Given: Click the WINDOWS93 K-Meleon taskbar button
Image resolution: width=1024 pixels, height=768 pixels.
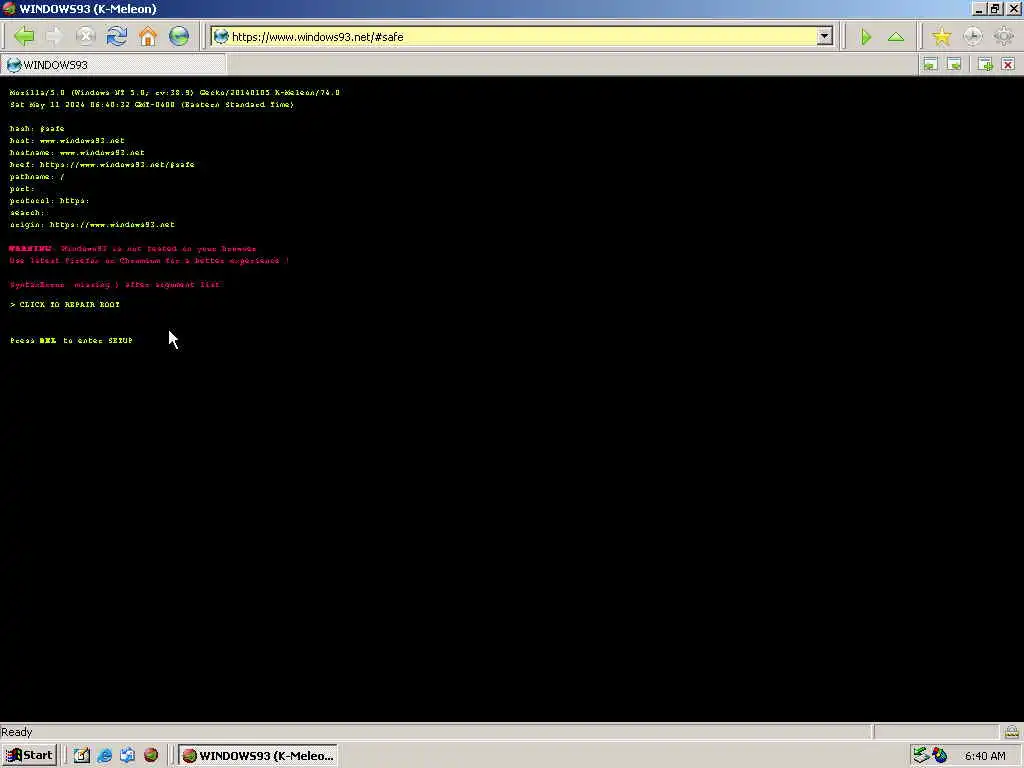Looking at the screenshot, I should pyautogui.click(x=258, y=756).
